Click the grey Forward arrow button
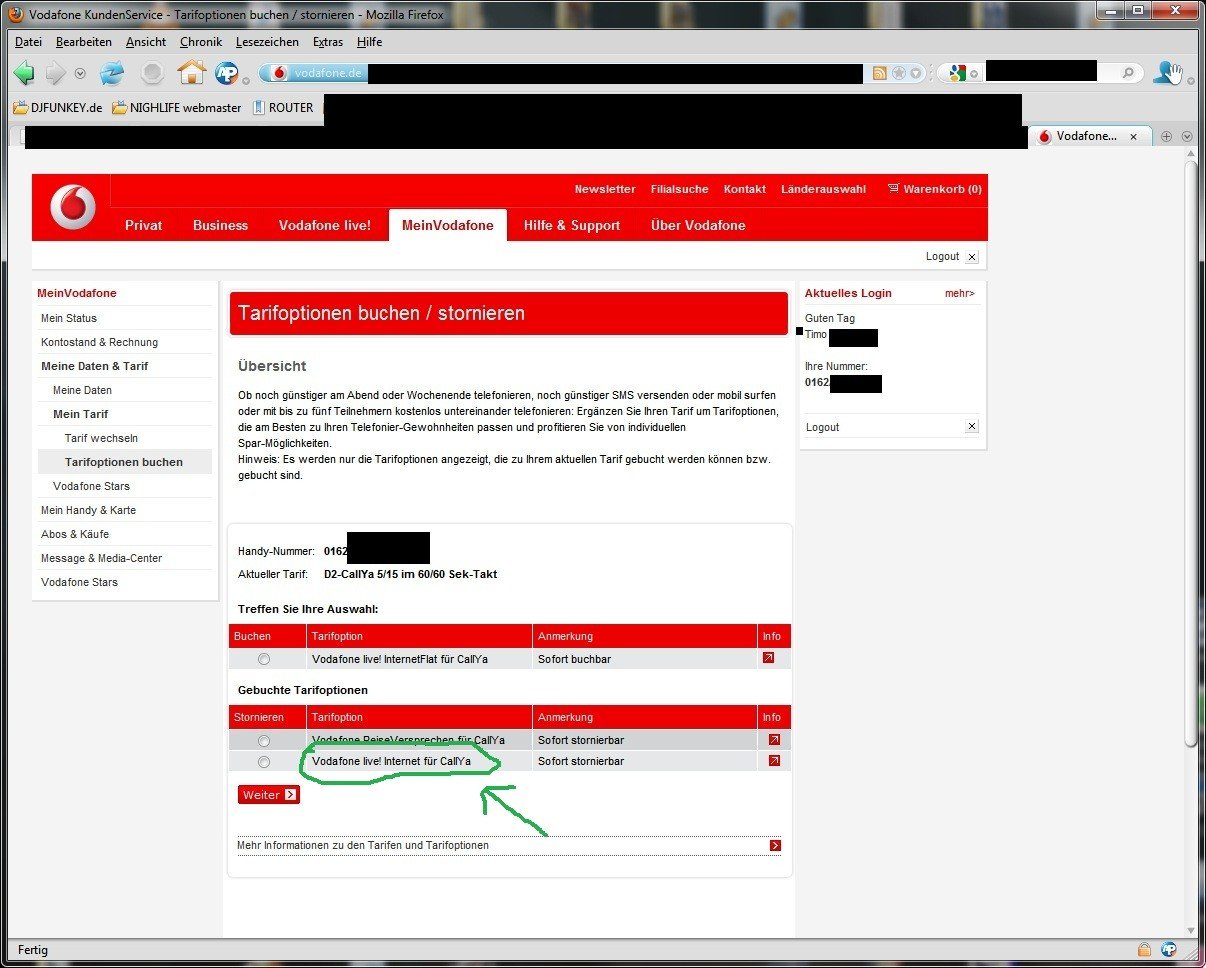The height and width of the screenshot is (968, 1206). point(55,73)
